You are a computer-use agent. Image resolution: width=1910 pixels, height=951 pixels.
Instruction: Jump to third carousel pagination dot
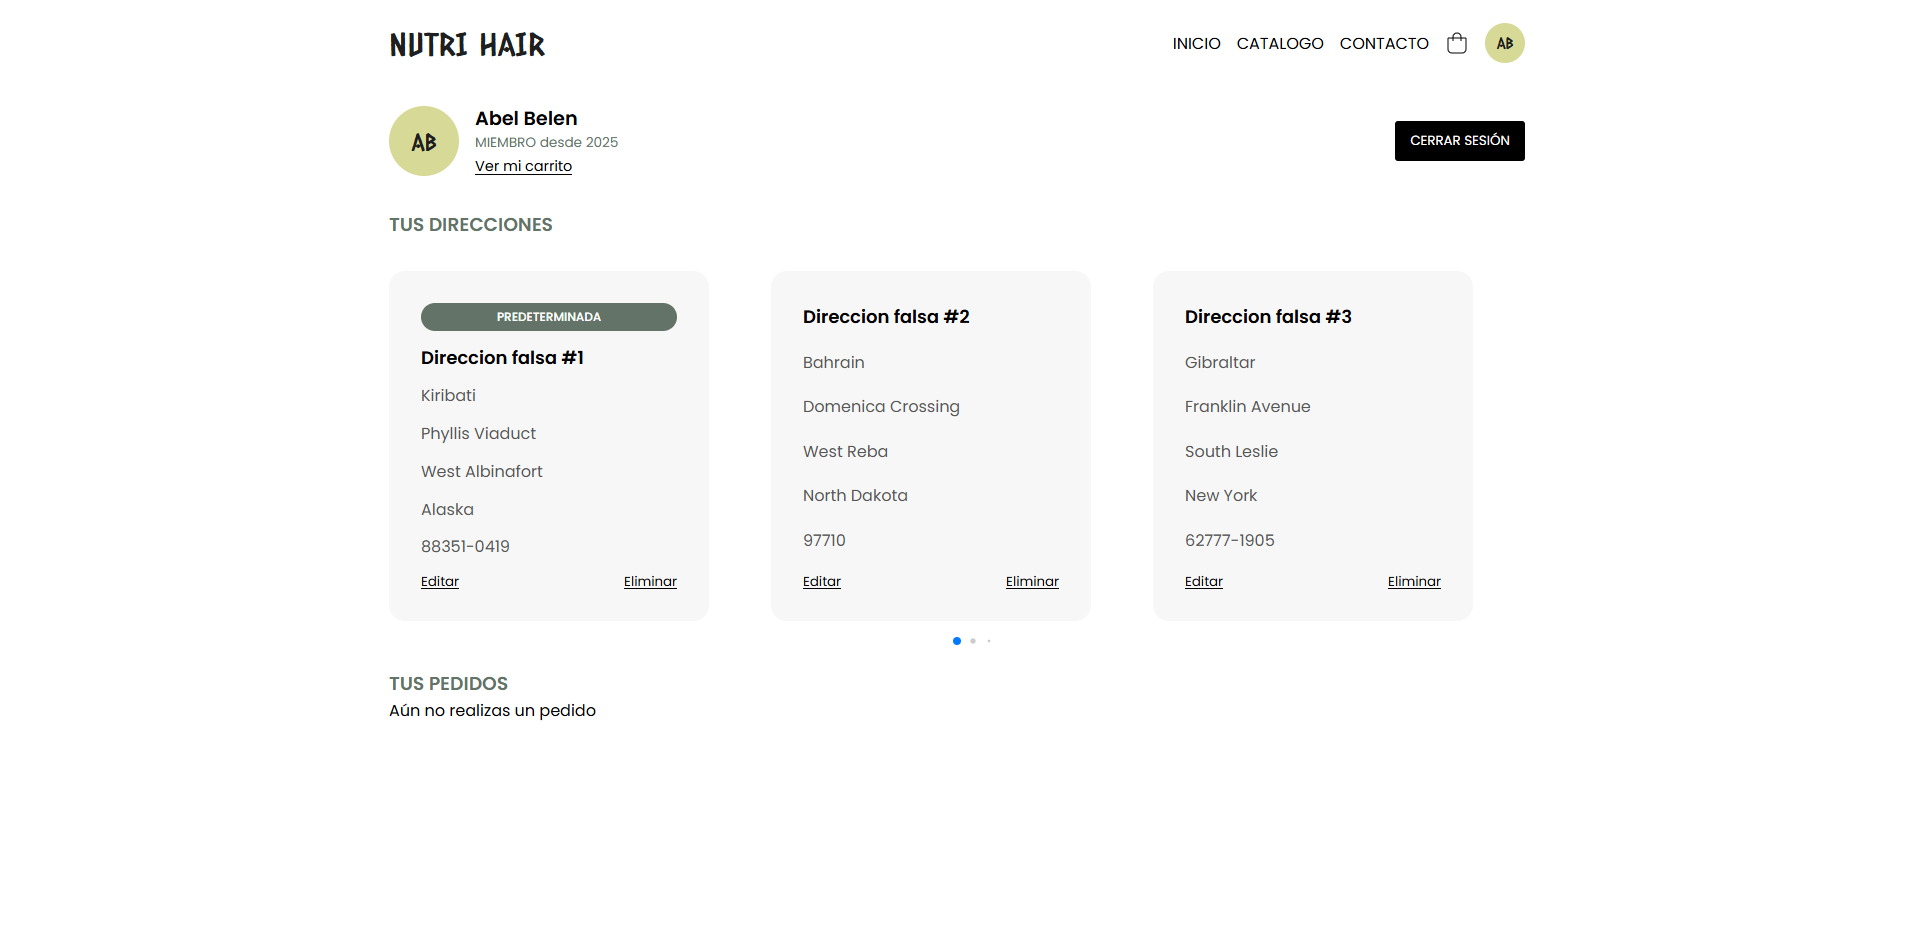[989, 641]
